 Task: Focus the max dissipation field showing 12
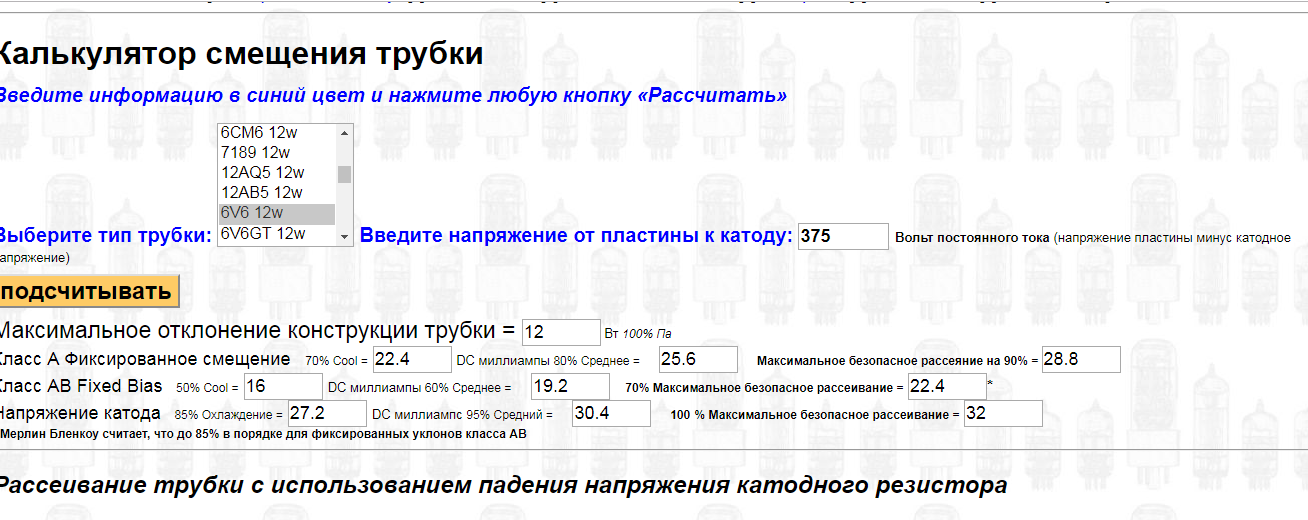click(x=561, y=332)
